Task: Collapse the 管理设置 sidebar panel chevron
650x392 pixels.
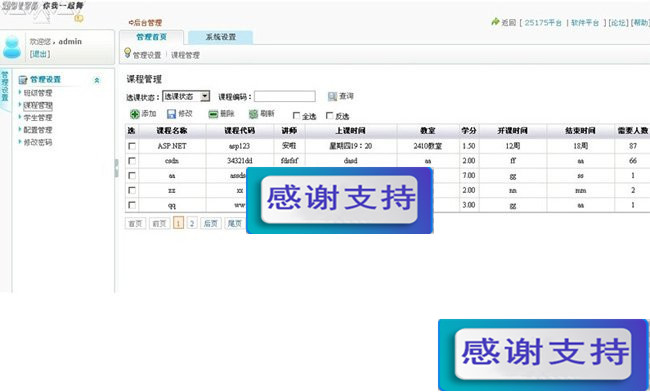Action: pyautogui.click(x=97, y=80)
